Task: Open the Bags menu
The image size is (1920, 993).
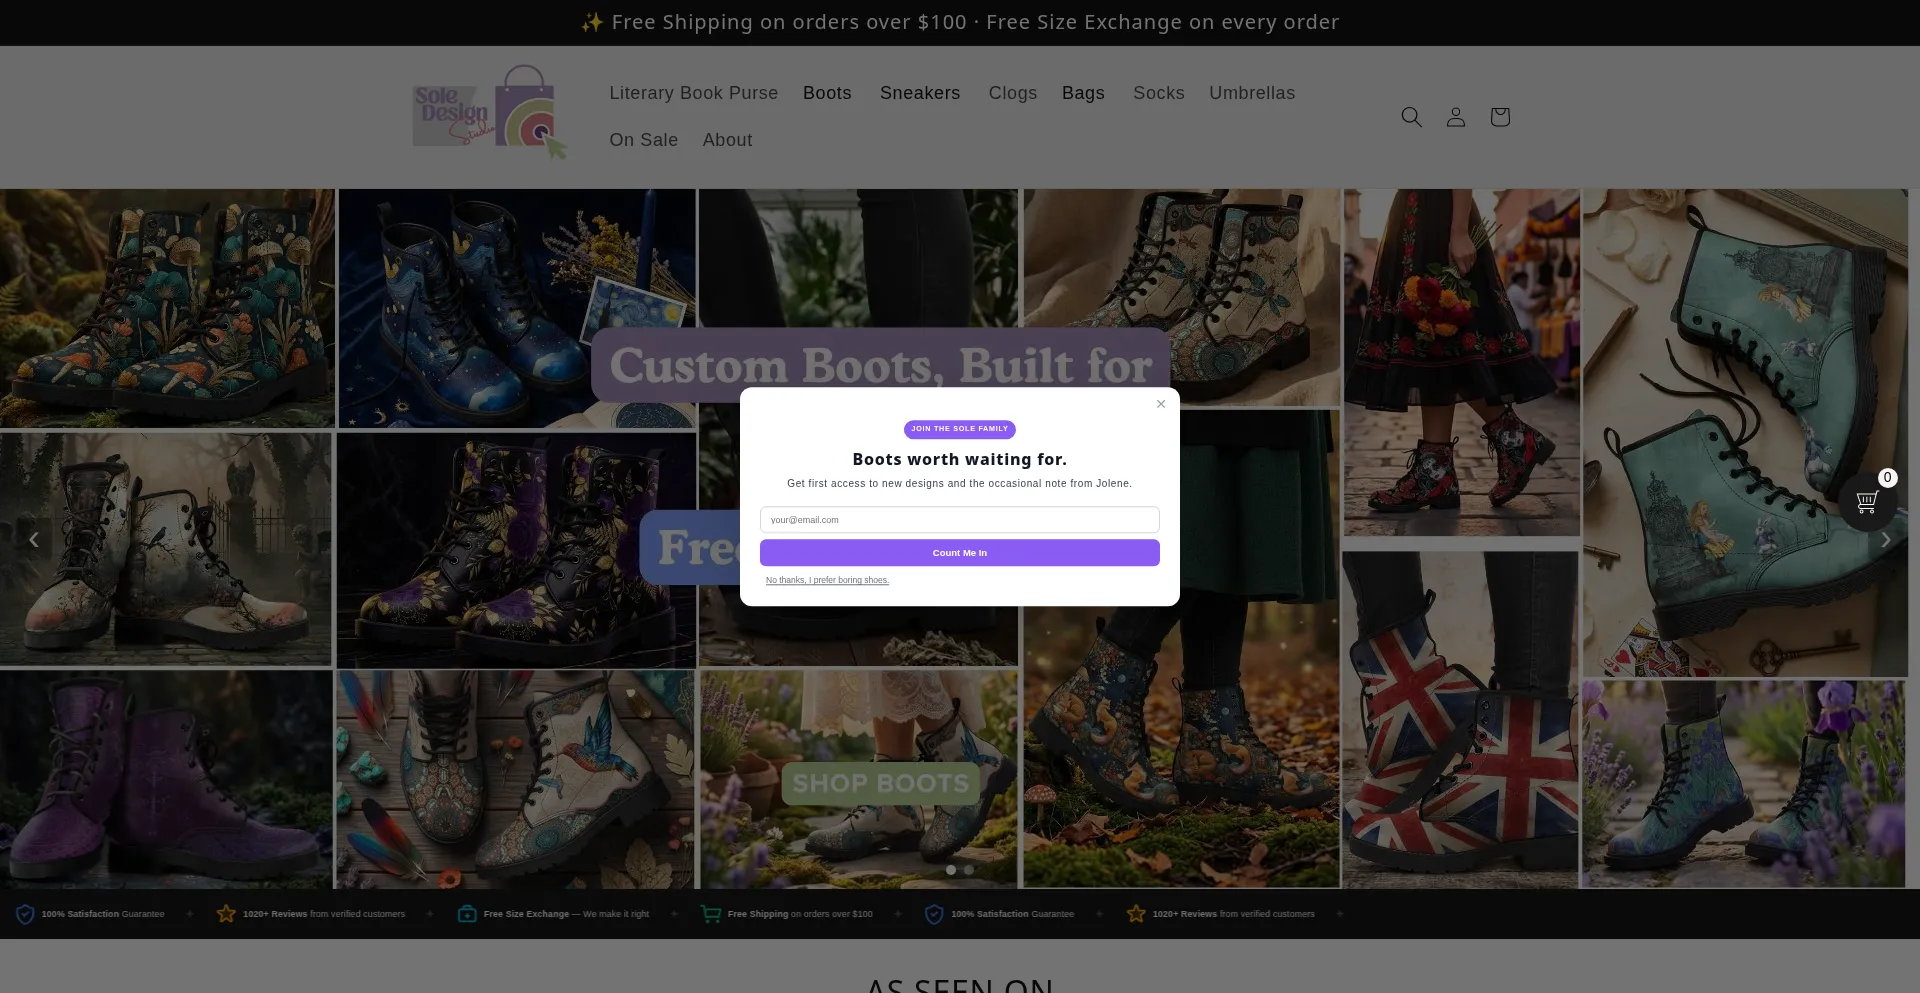Action: [x=1083, y=93]
